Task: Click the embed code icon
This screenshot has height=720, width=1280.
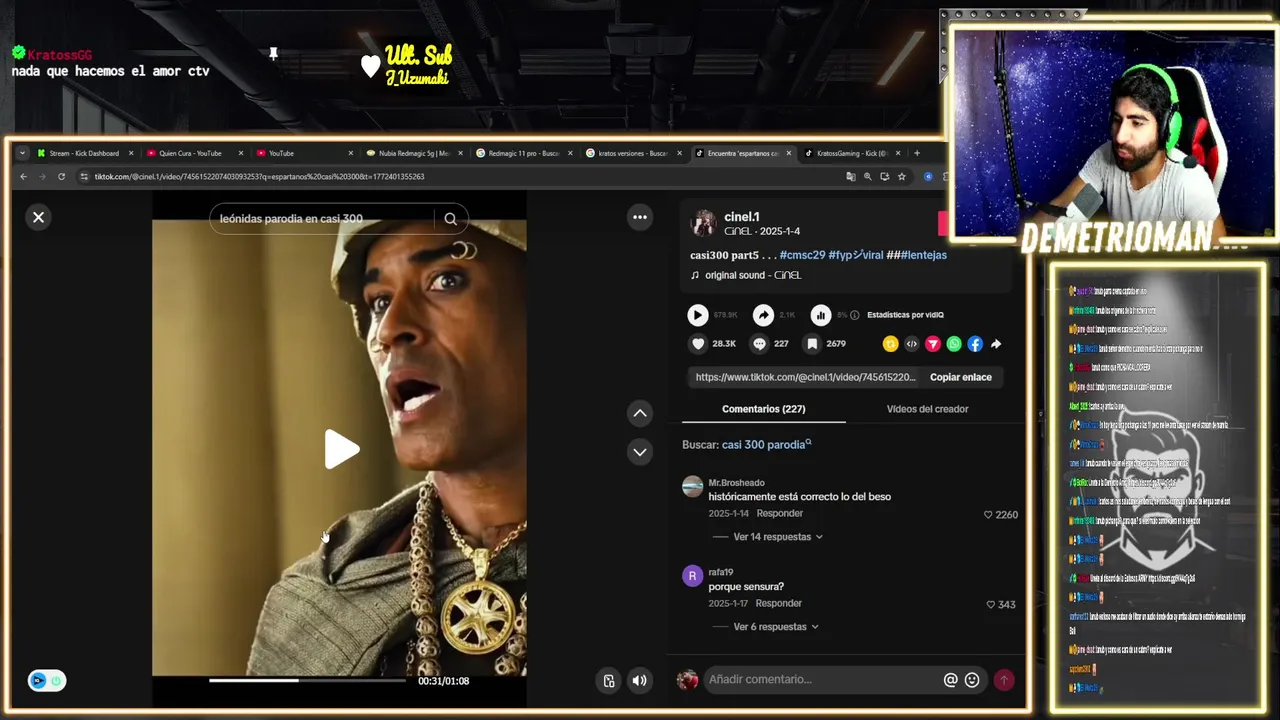Action: 911,344
